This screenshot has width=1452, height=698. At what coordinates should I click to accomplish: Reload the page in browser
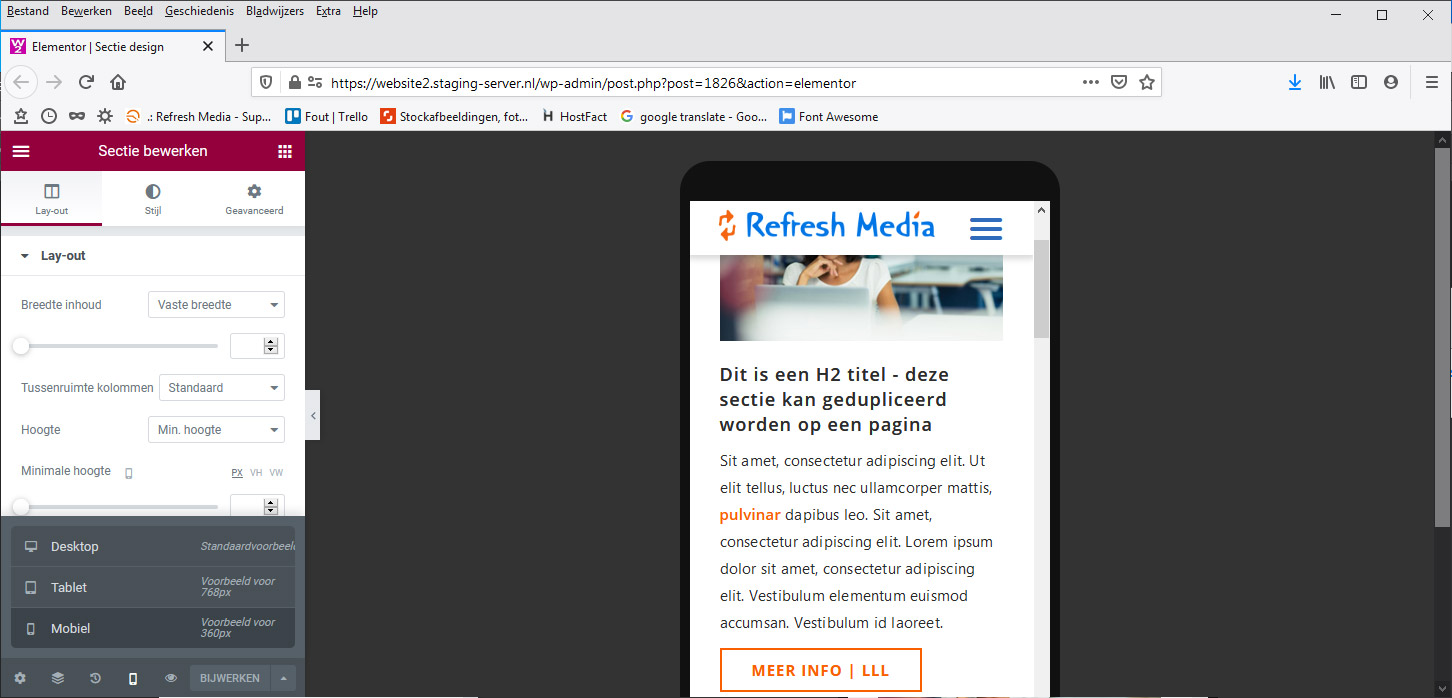coord(87,83)
